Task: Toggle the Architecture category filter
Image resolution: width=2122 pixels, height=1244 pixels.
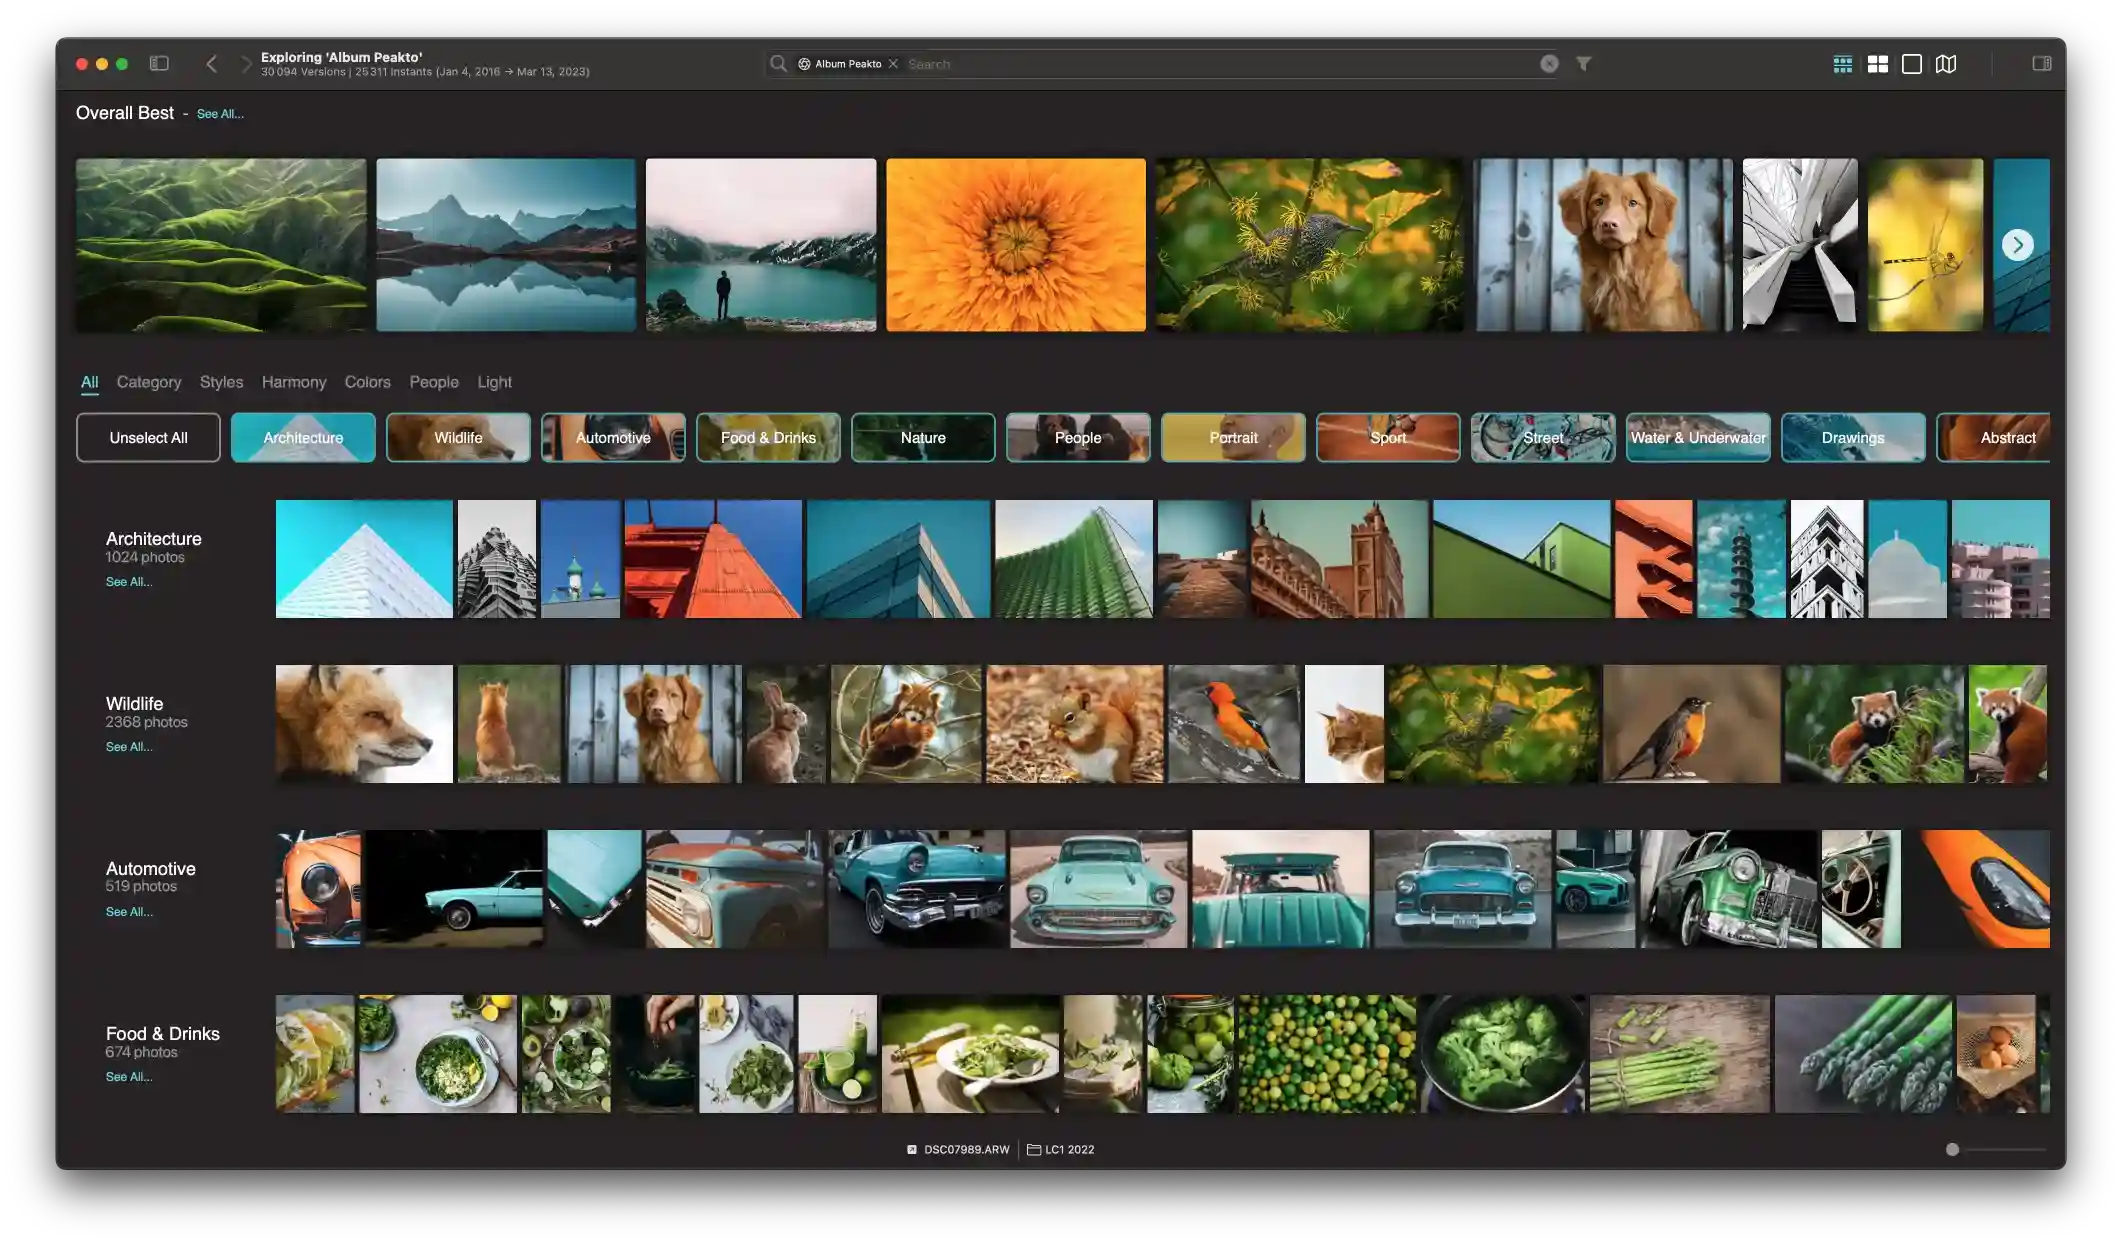Action: click(303, 438)
